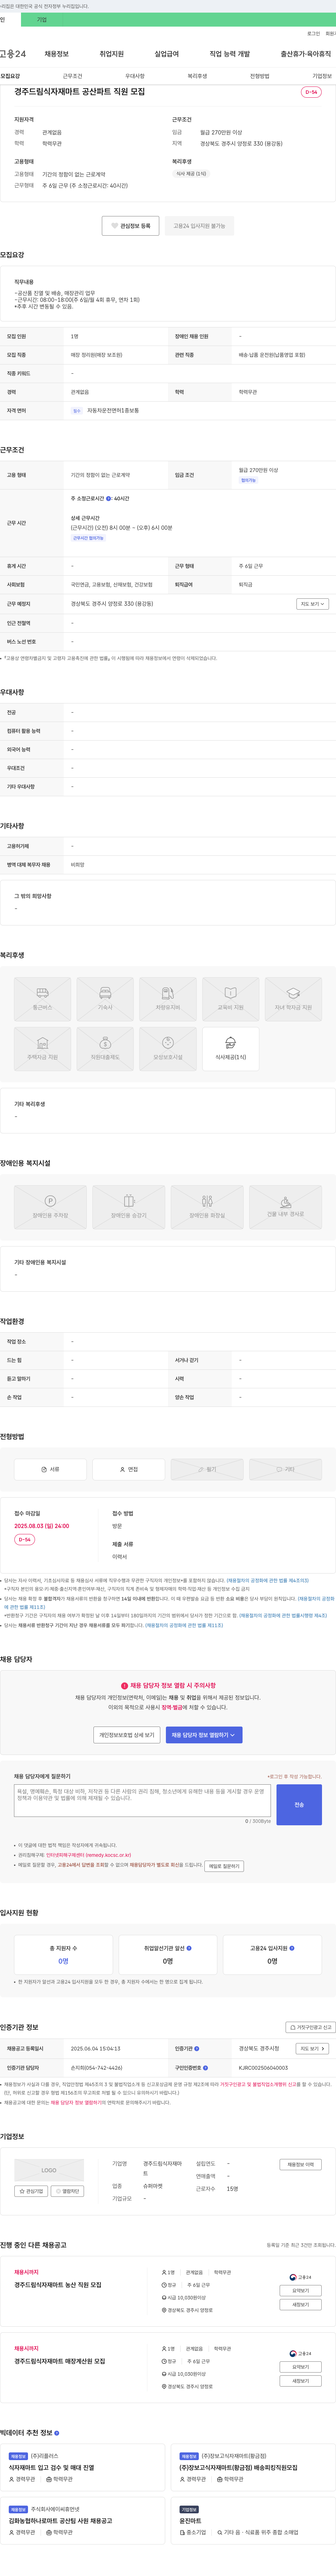Click the 채용 담당자에게 질문하기 text area
This screenshot has width=336, height=2576.
[x=142, y=1801]
